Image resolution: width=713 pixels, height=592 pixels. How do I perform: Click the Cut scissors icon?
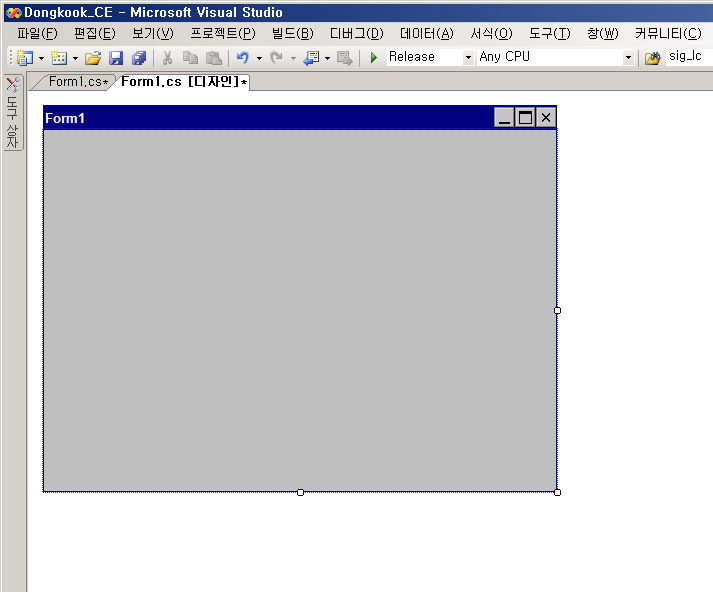coord(167,58)
